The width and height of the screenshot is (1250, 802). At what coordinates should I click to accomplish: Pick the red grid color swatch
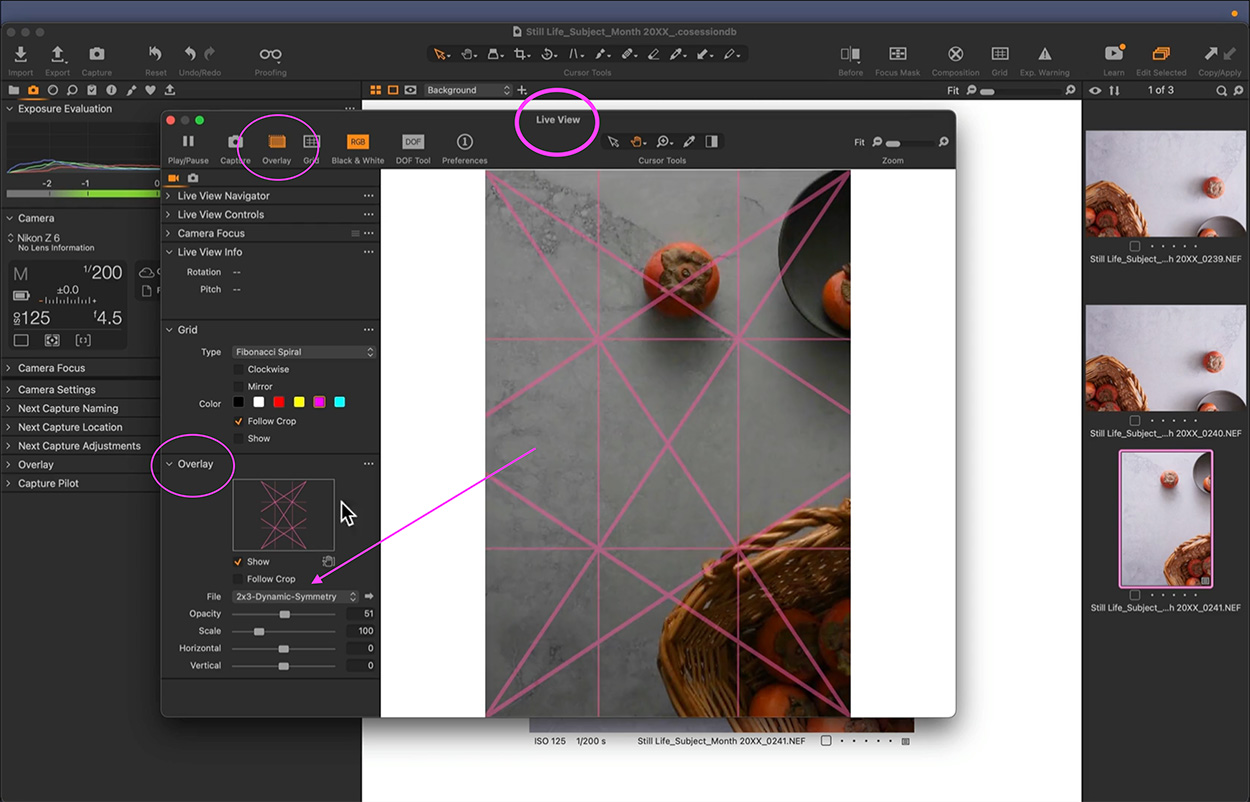(x=279, y=402)
